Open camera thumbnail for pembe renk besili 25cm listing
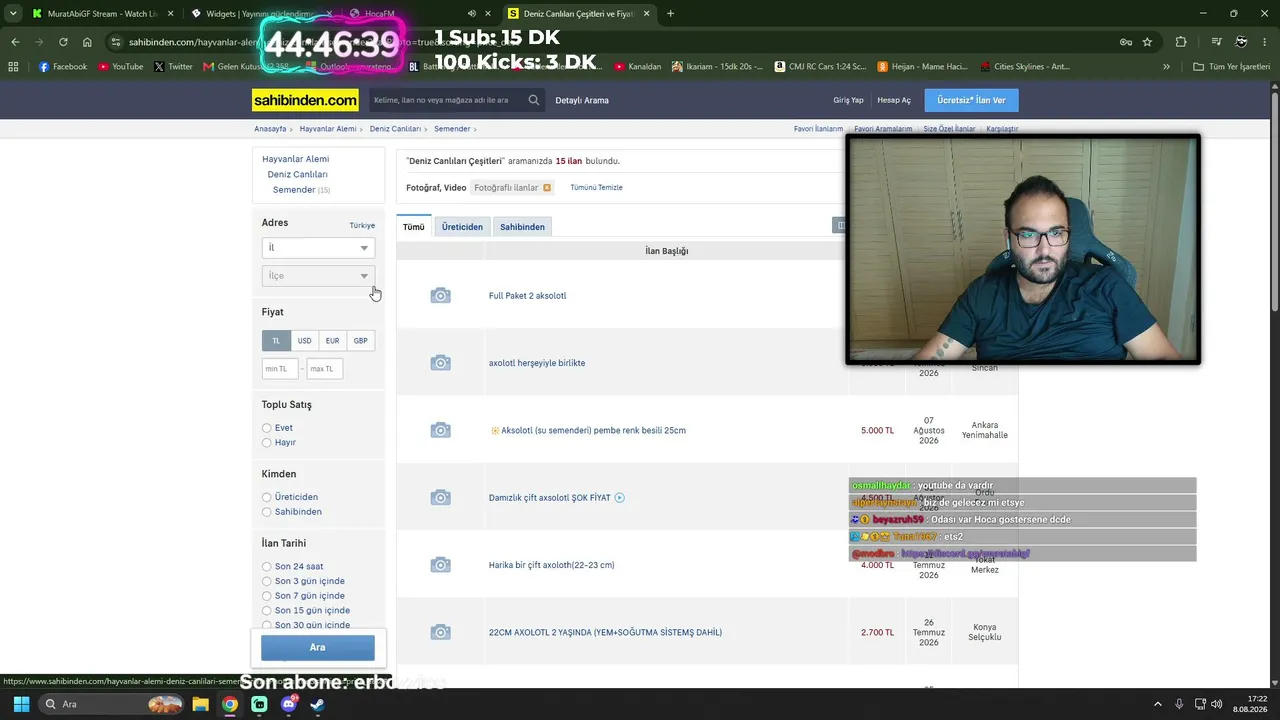The image size is (1280, 720). (440, 430)
